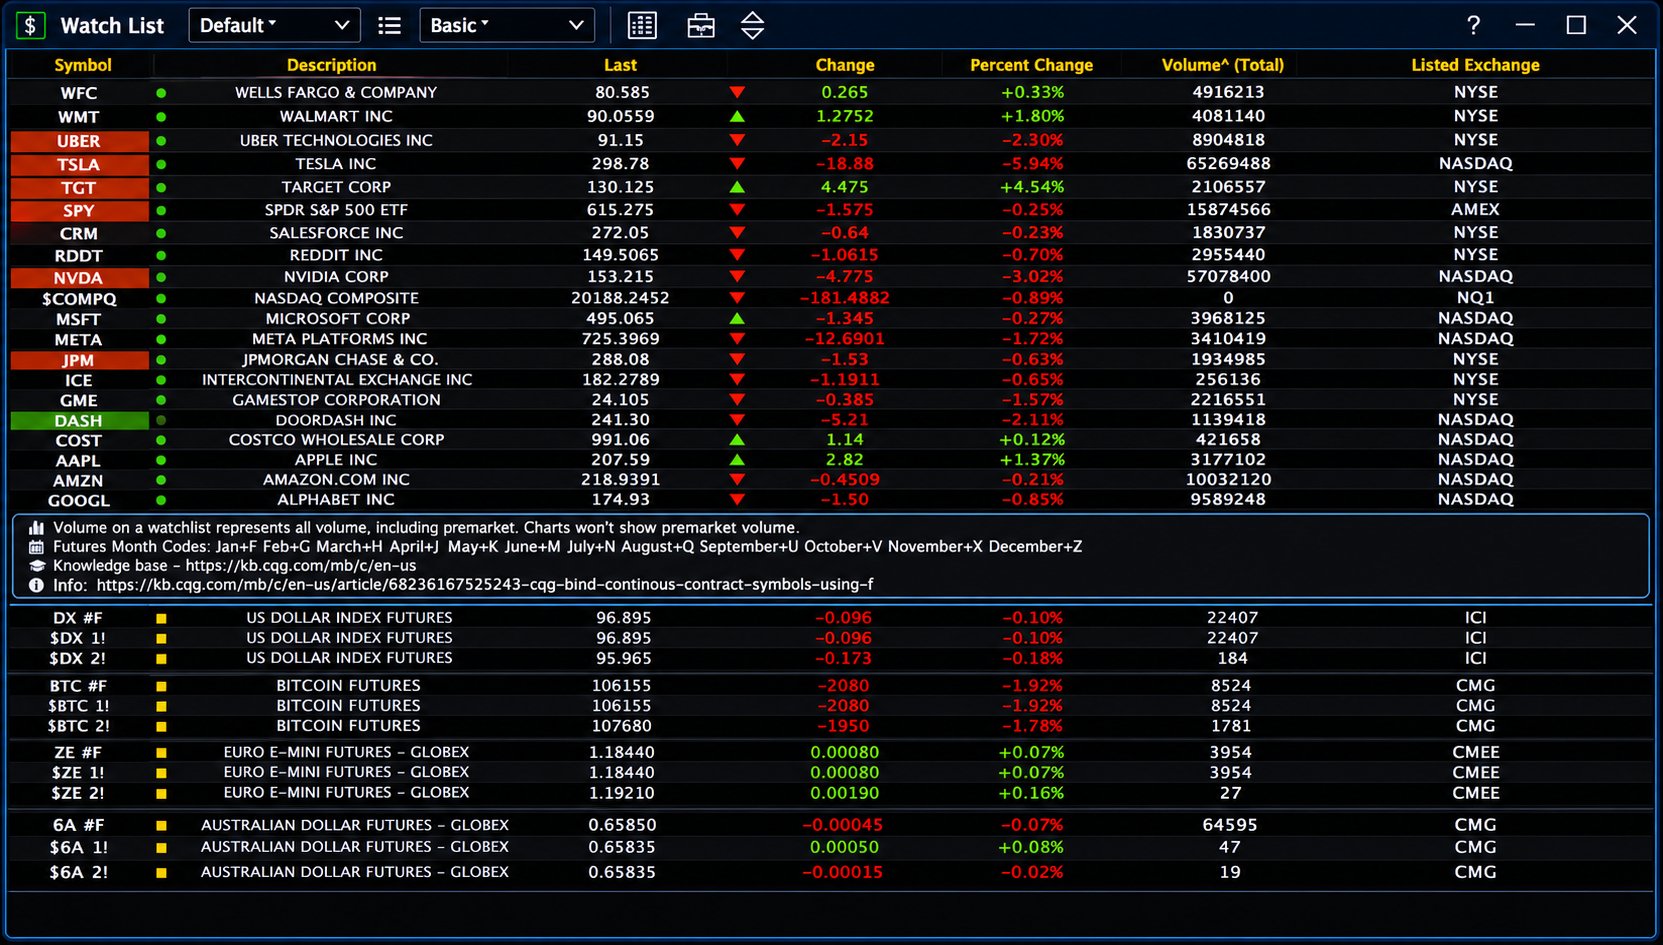Select the highlighted UBER symbol cell
1663x945 pixels.
(79, 141)
